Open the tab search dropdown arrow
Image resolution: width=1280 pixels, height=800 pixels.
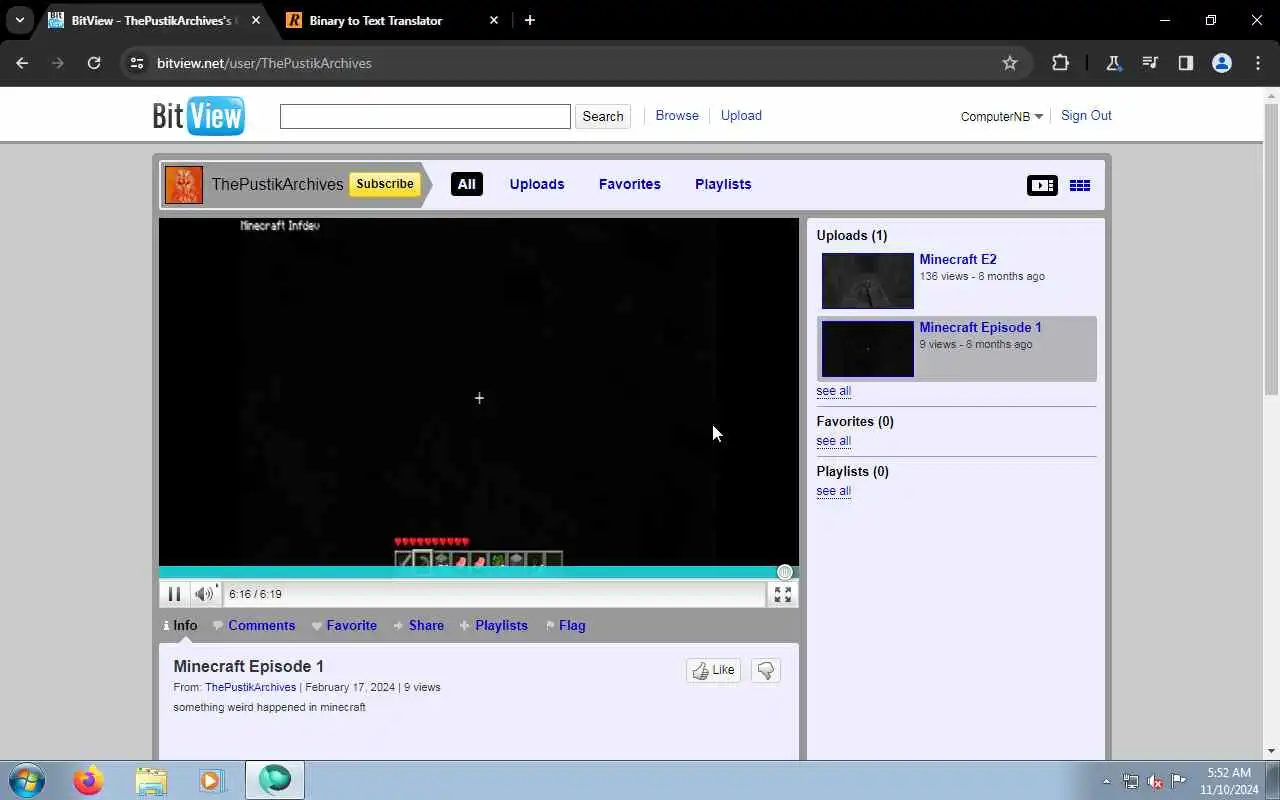click(x=19, y=20)
